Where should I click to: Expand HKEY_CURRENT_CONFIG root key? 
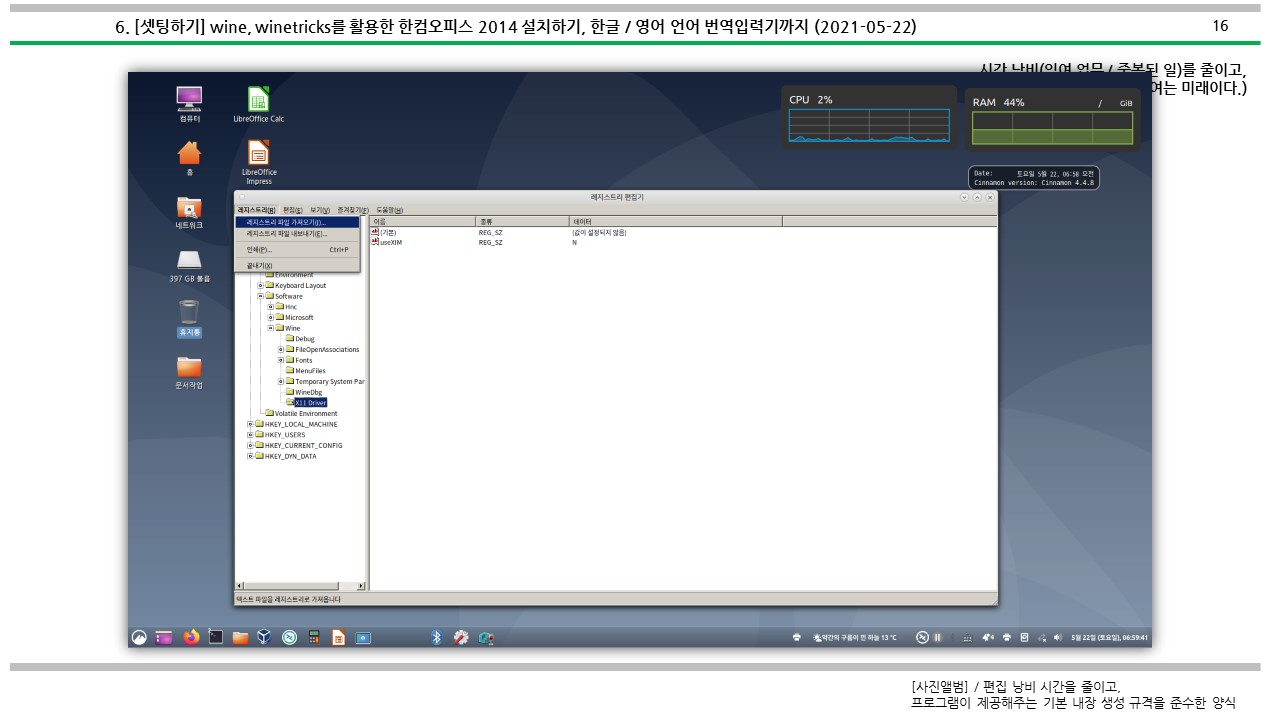250,445
